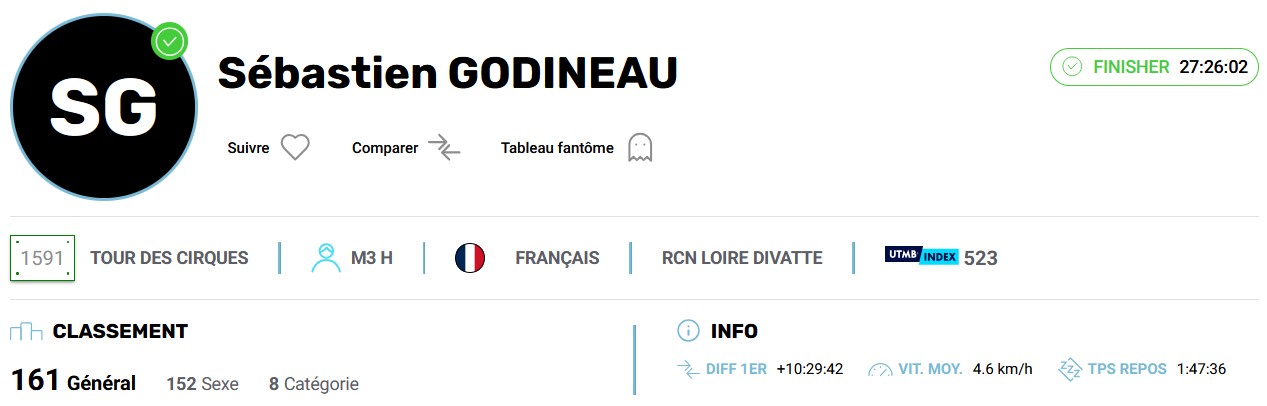Open the ghost table icon
This screenshot has height=406, width=1267.
coord(639,148)
